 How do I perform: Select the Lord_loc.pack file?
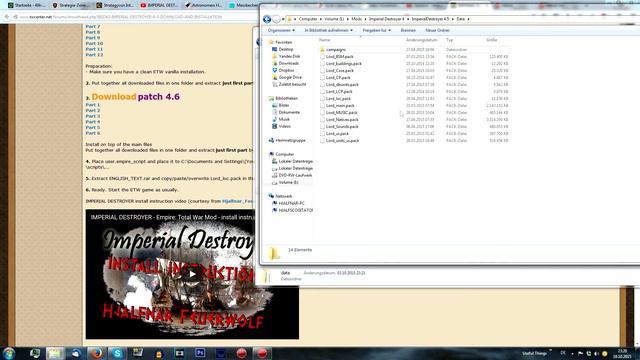[338, 99]
